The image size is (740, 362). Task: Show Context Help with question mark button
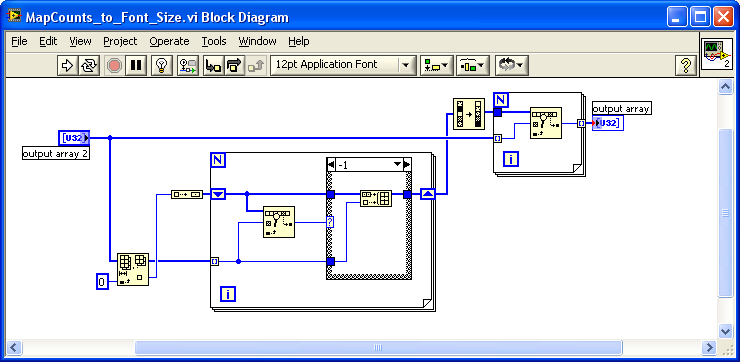click(x=686, y=65)
